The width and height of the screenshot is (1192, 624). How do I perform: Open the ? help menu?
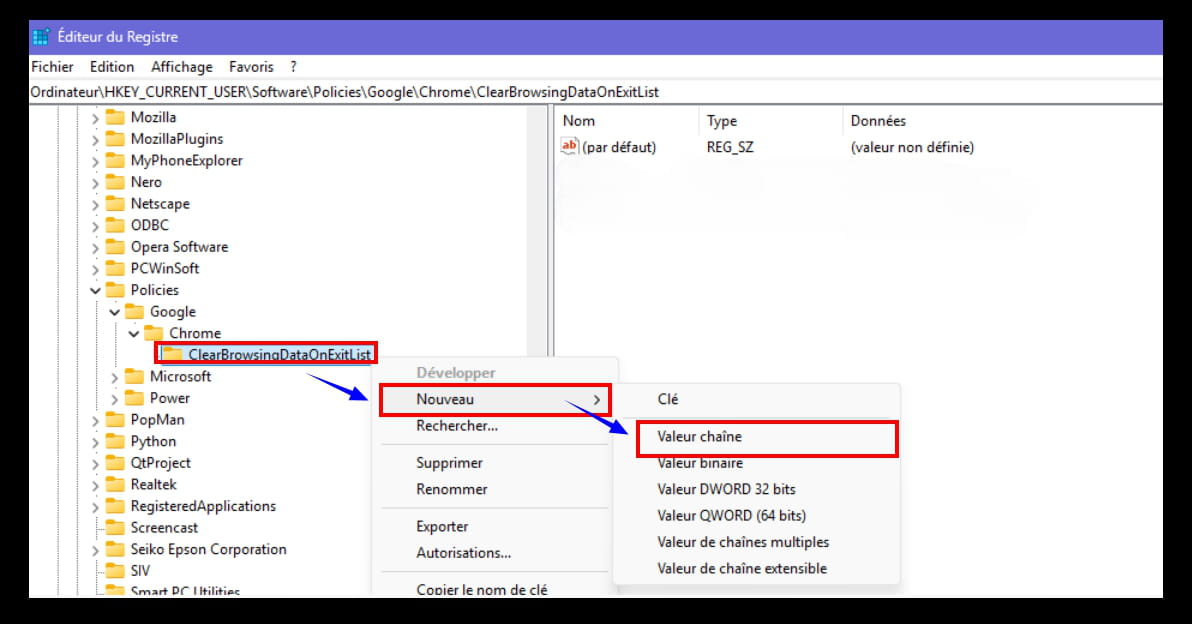[x=293, y=67]
